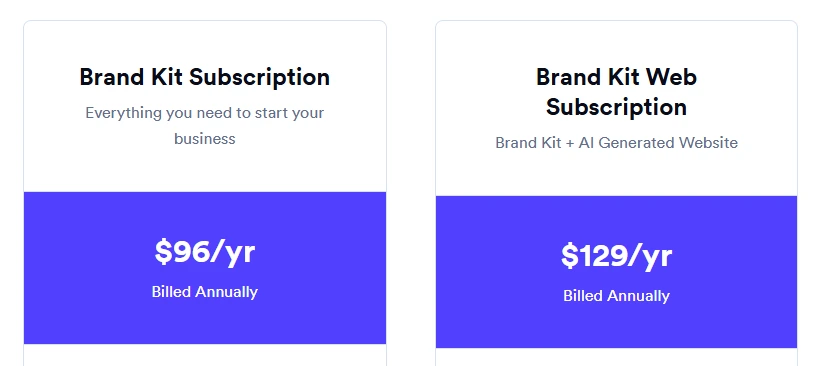
Task: Click the $129/yr price text
Action: pyautogui.click(x=616, y=256)
